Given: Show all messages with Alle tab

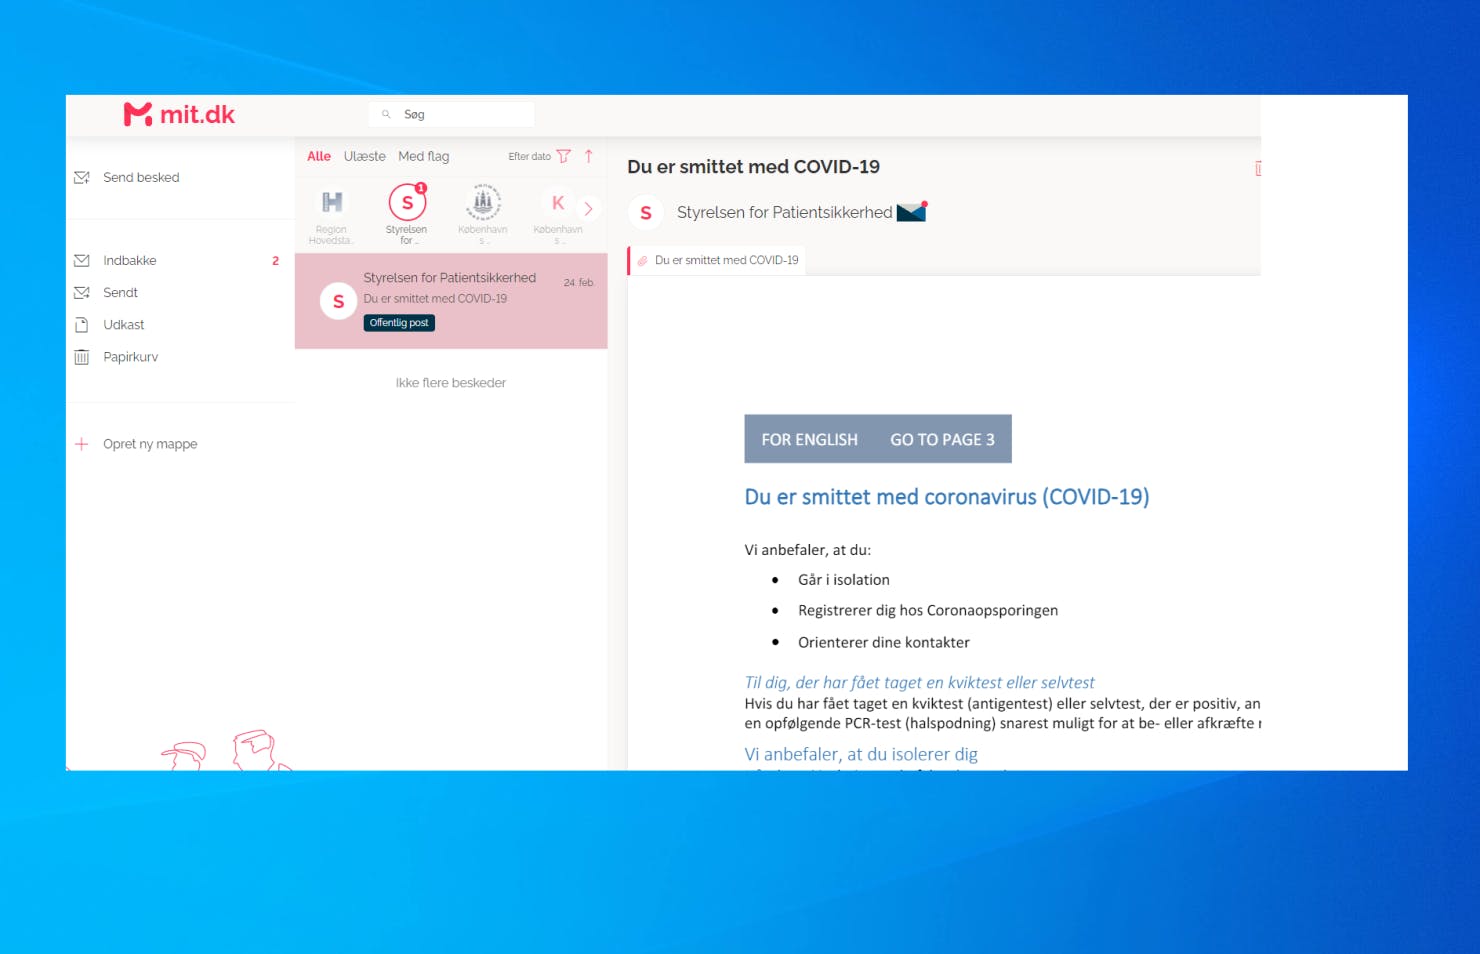Looking at the screenshot, I should tap(319, 156).
